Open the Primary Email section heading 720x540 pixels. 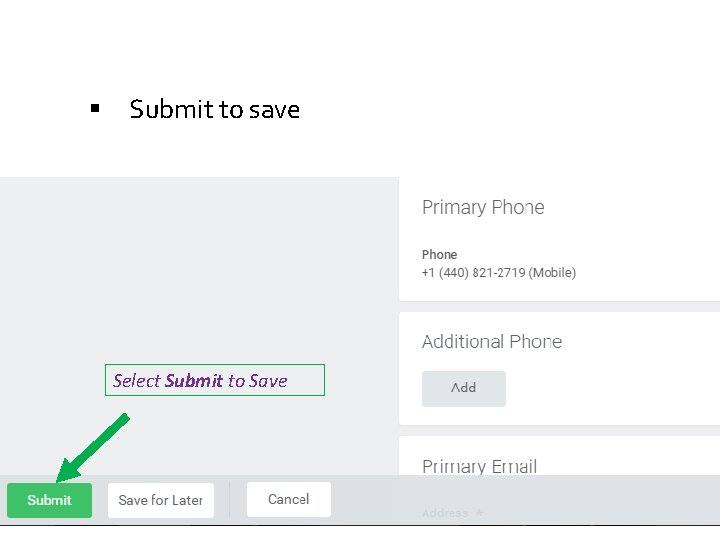point(479,466)
